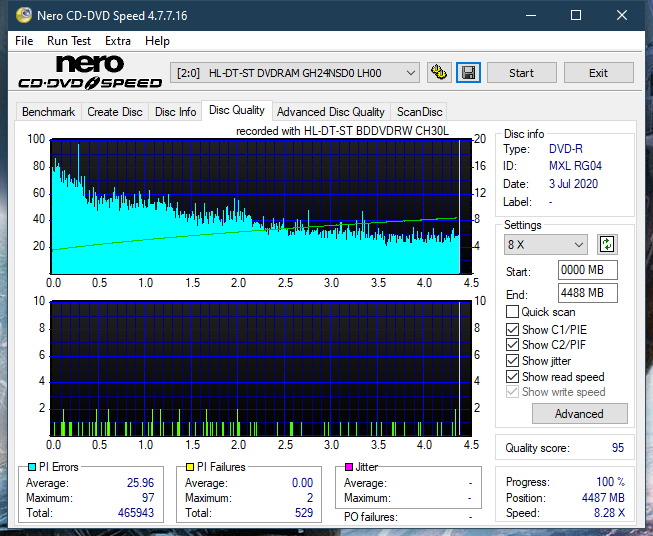Click the Quality score value 95
This screenshot has width=653, height=536.
[x=618, y=448]
